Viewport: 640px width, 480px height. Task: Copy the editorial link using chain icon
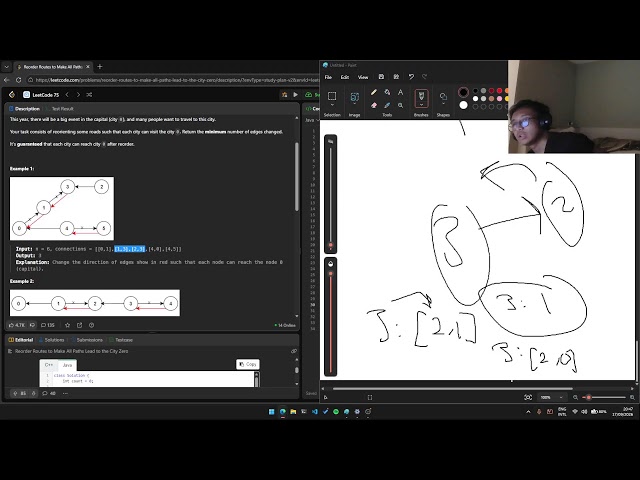pyautogui.click(x=294, y=351)
